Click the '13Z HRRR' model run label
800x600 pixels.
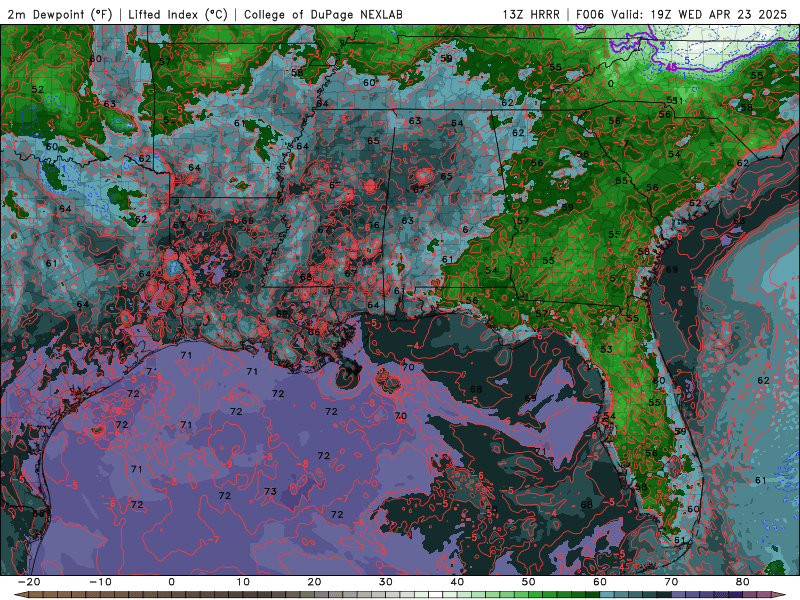531,14
